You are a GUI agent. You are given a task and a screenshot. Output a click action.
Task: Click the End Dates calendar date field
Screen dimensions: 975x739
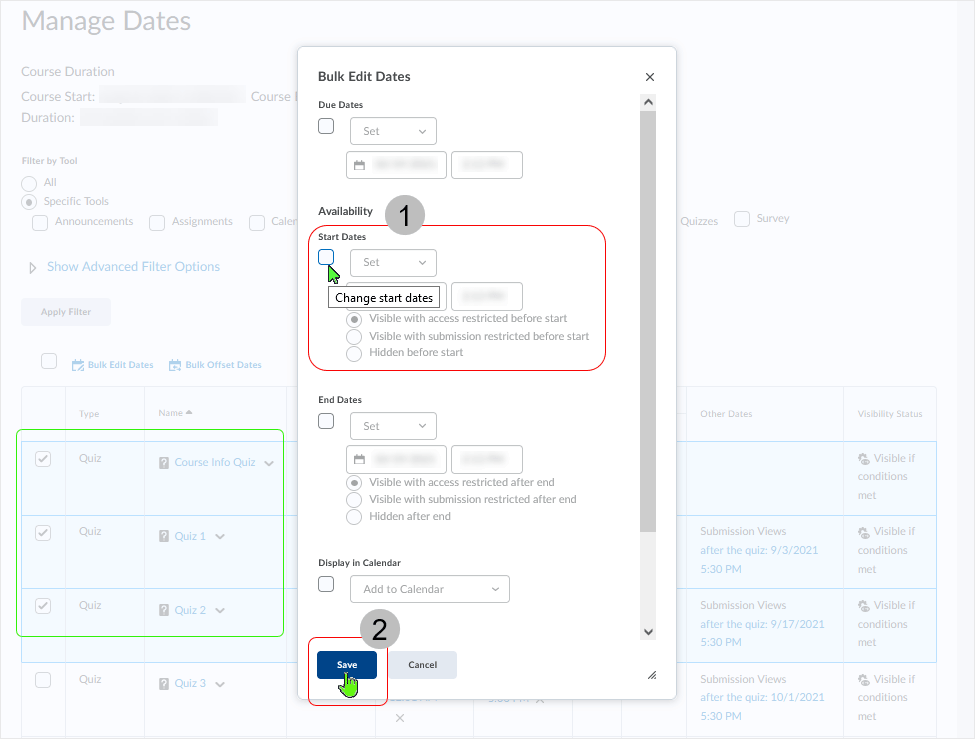tap(396, 460)
